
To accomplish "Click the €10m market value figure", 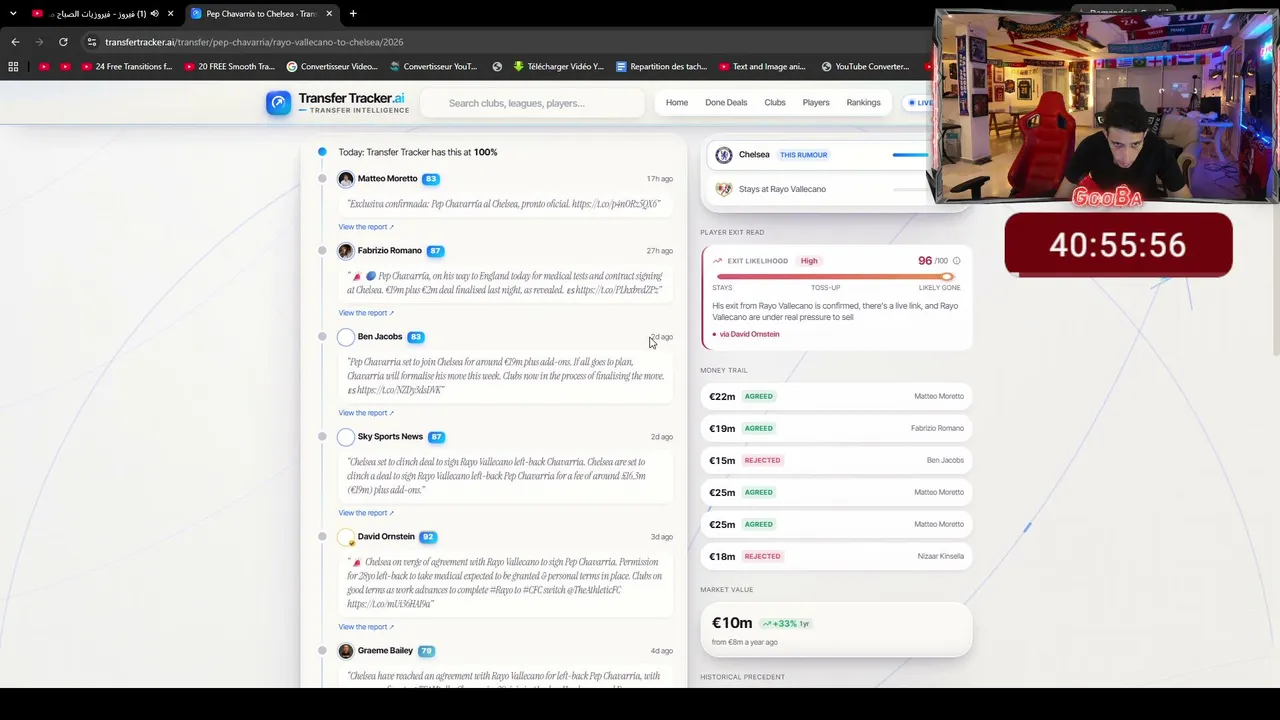I will point(732,623).
